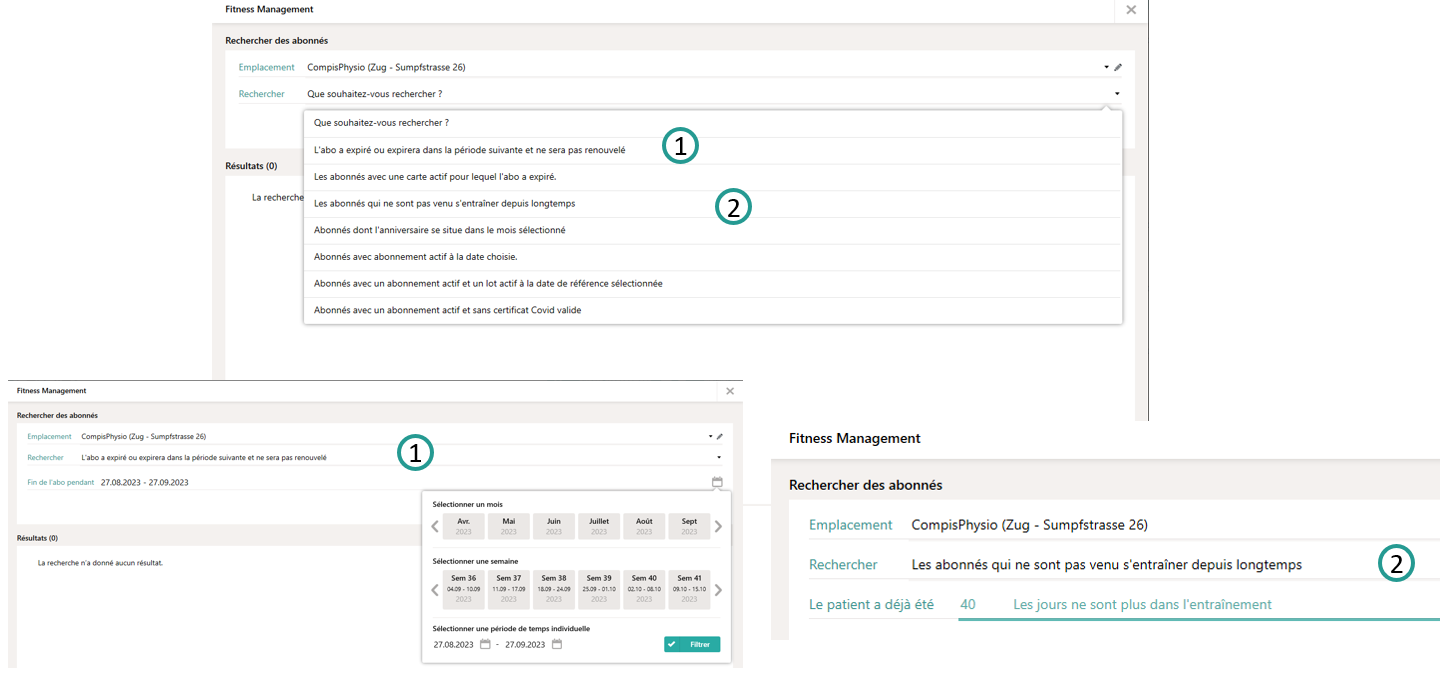Open calendar icon beside Fin de l'abo pendant

tap(717, 482)
